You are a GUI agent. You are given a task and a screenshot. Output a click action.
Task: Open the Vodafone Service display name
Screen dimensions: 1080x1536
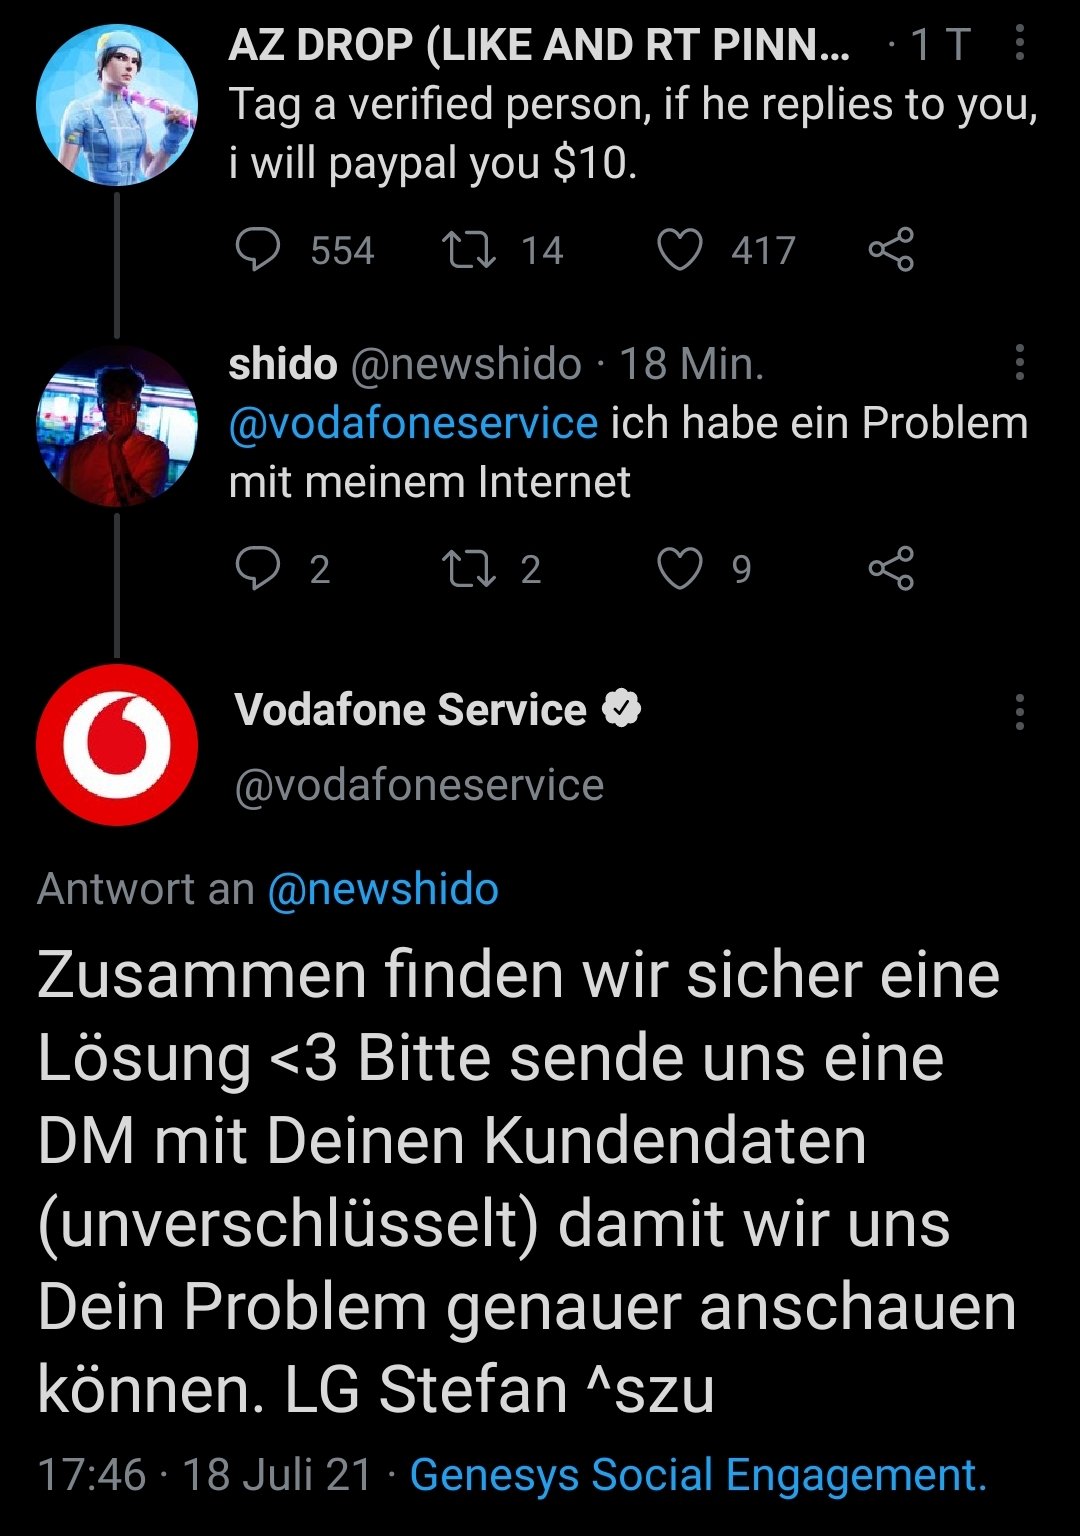pos(410,710)
